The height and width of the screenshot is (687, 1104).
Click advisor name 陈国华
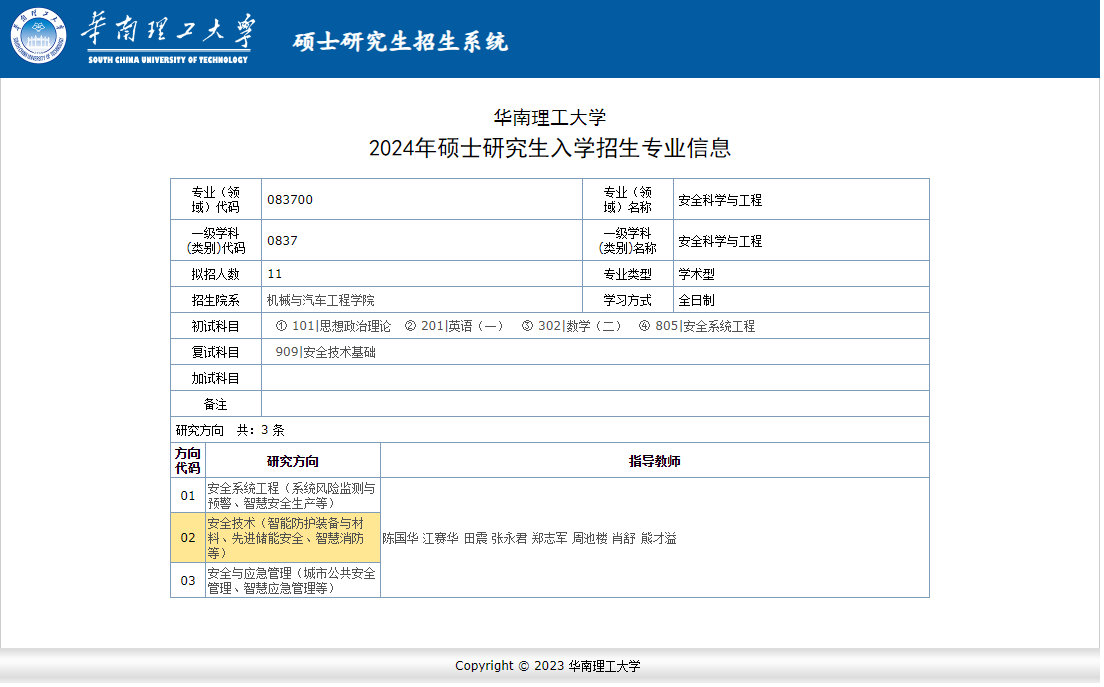click(400, 538)
